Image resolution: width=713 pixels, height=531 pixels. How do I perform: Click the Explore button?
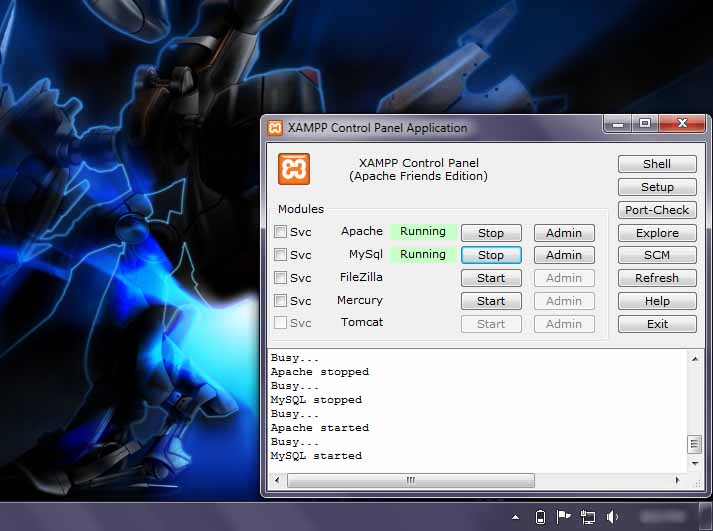(x=657, y=233)
